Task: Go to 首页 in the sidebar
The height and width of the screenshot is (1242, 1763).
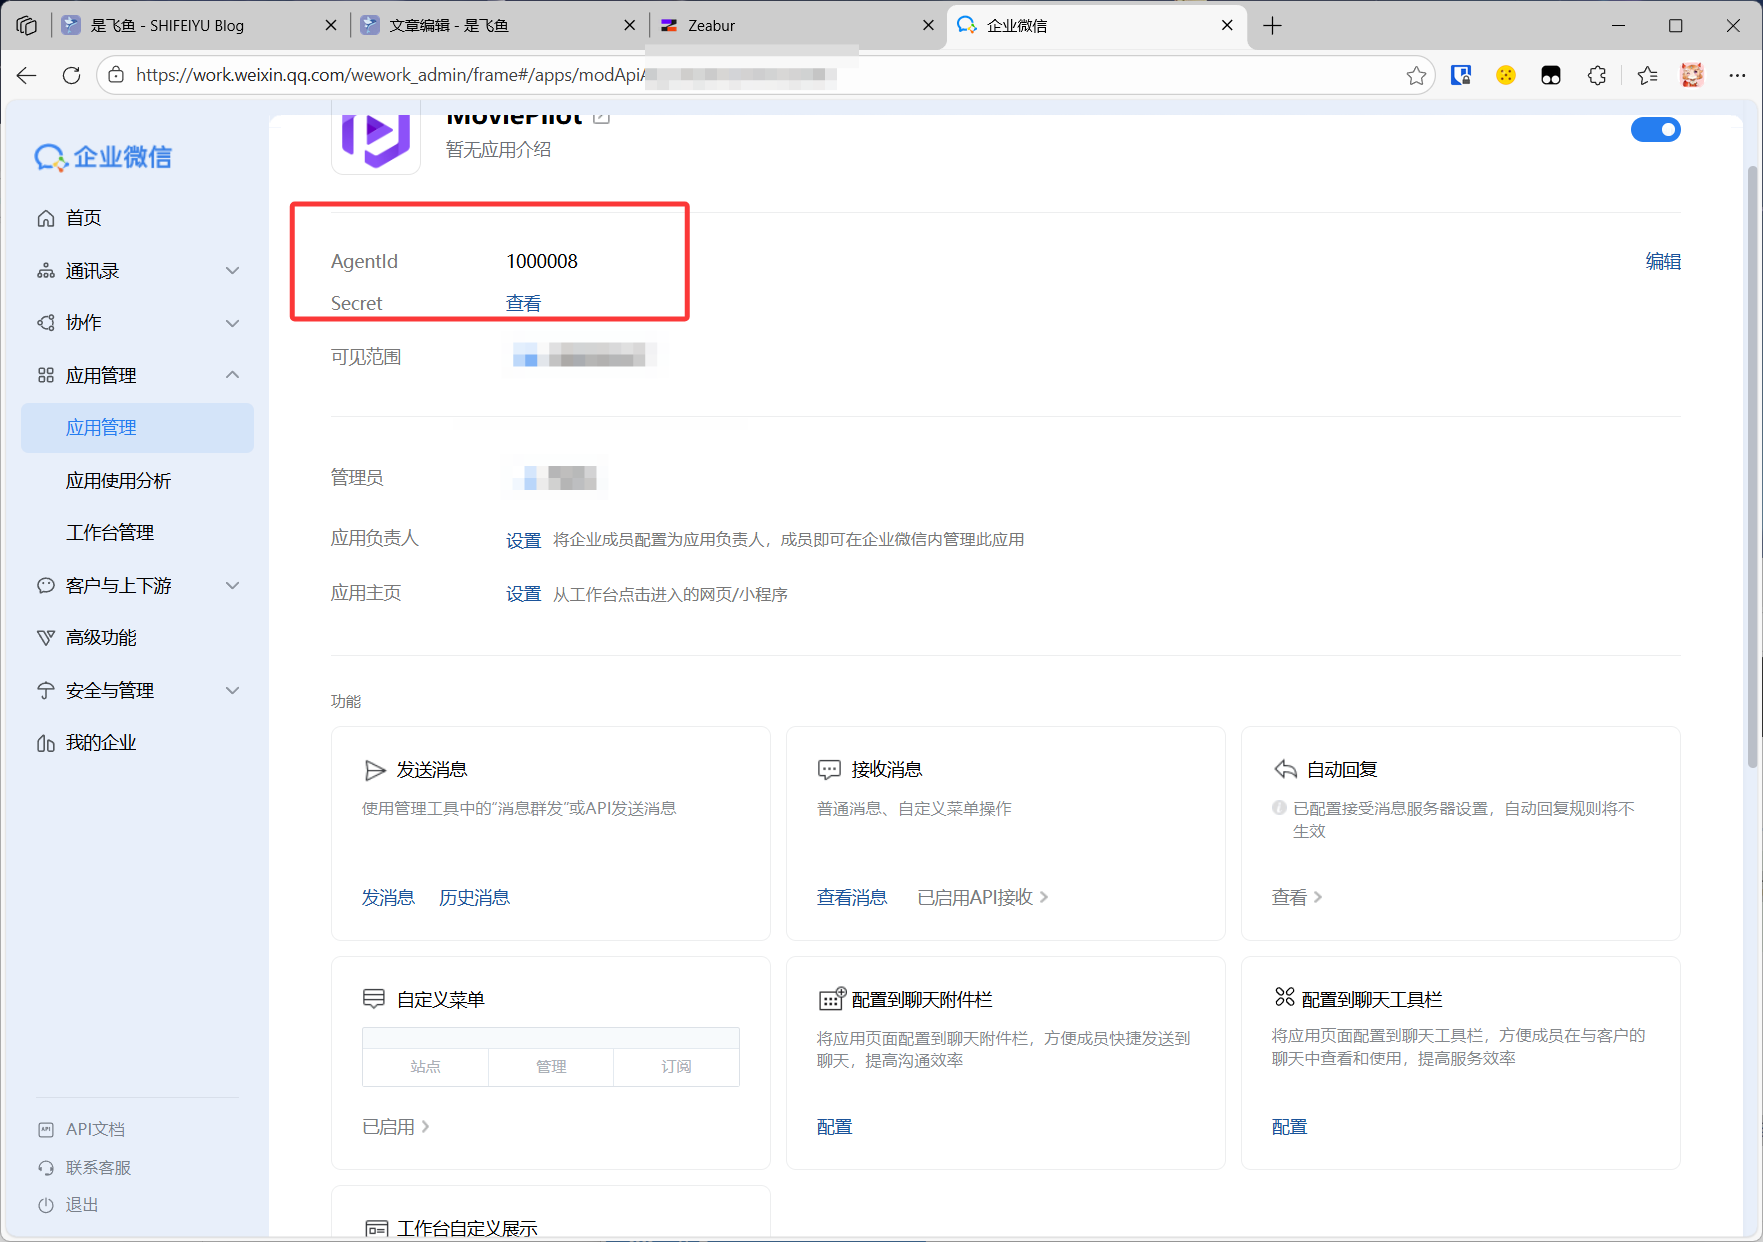Action: point(84,218)
